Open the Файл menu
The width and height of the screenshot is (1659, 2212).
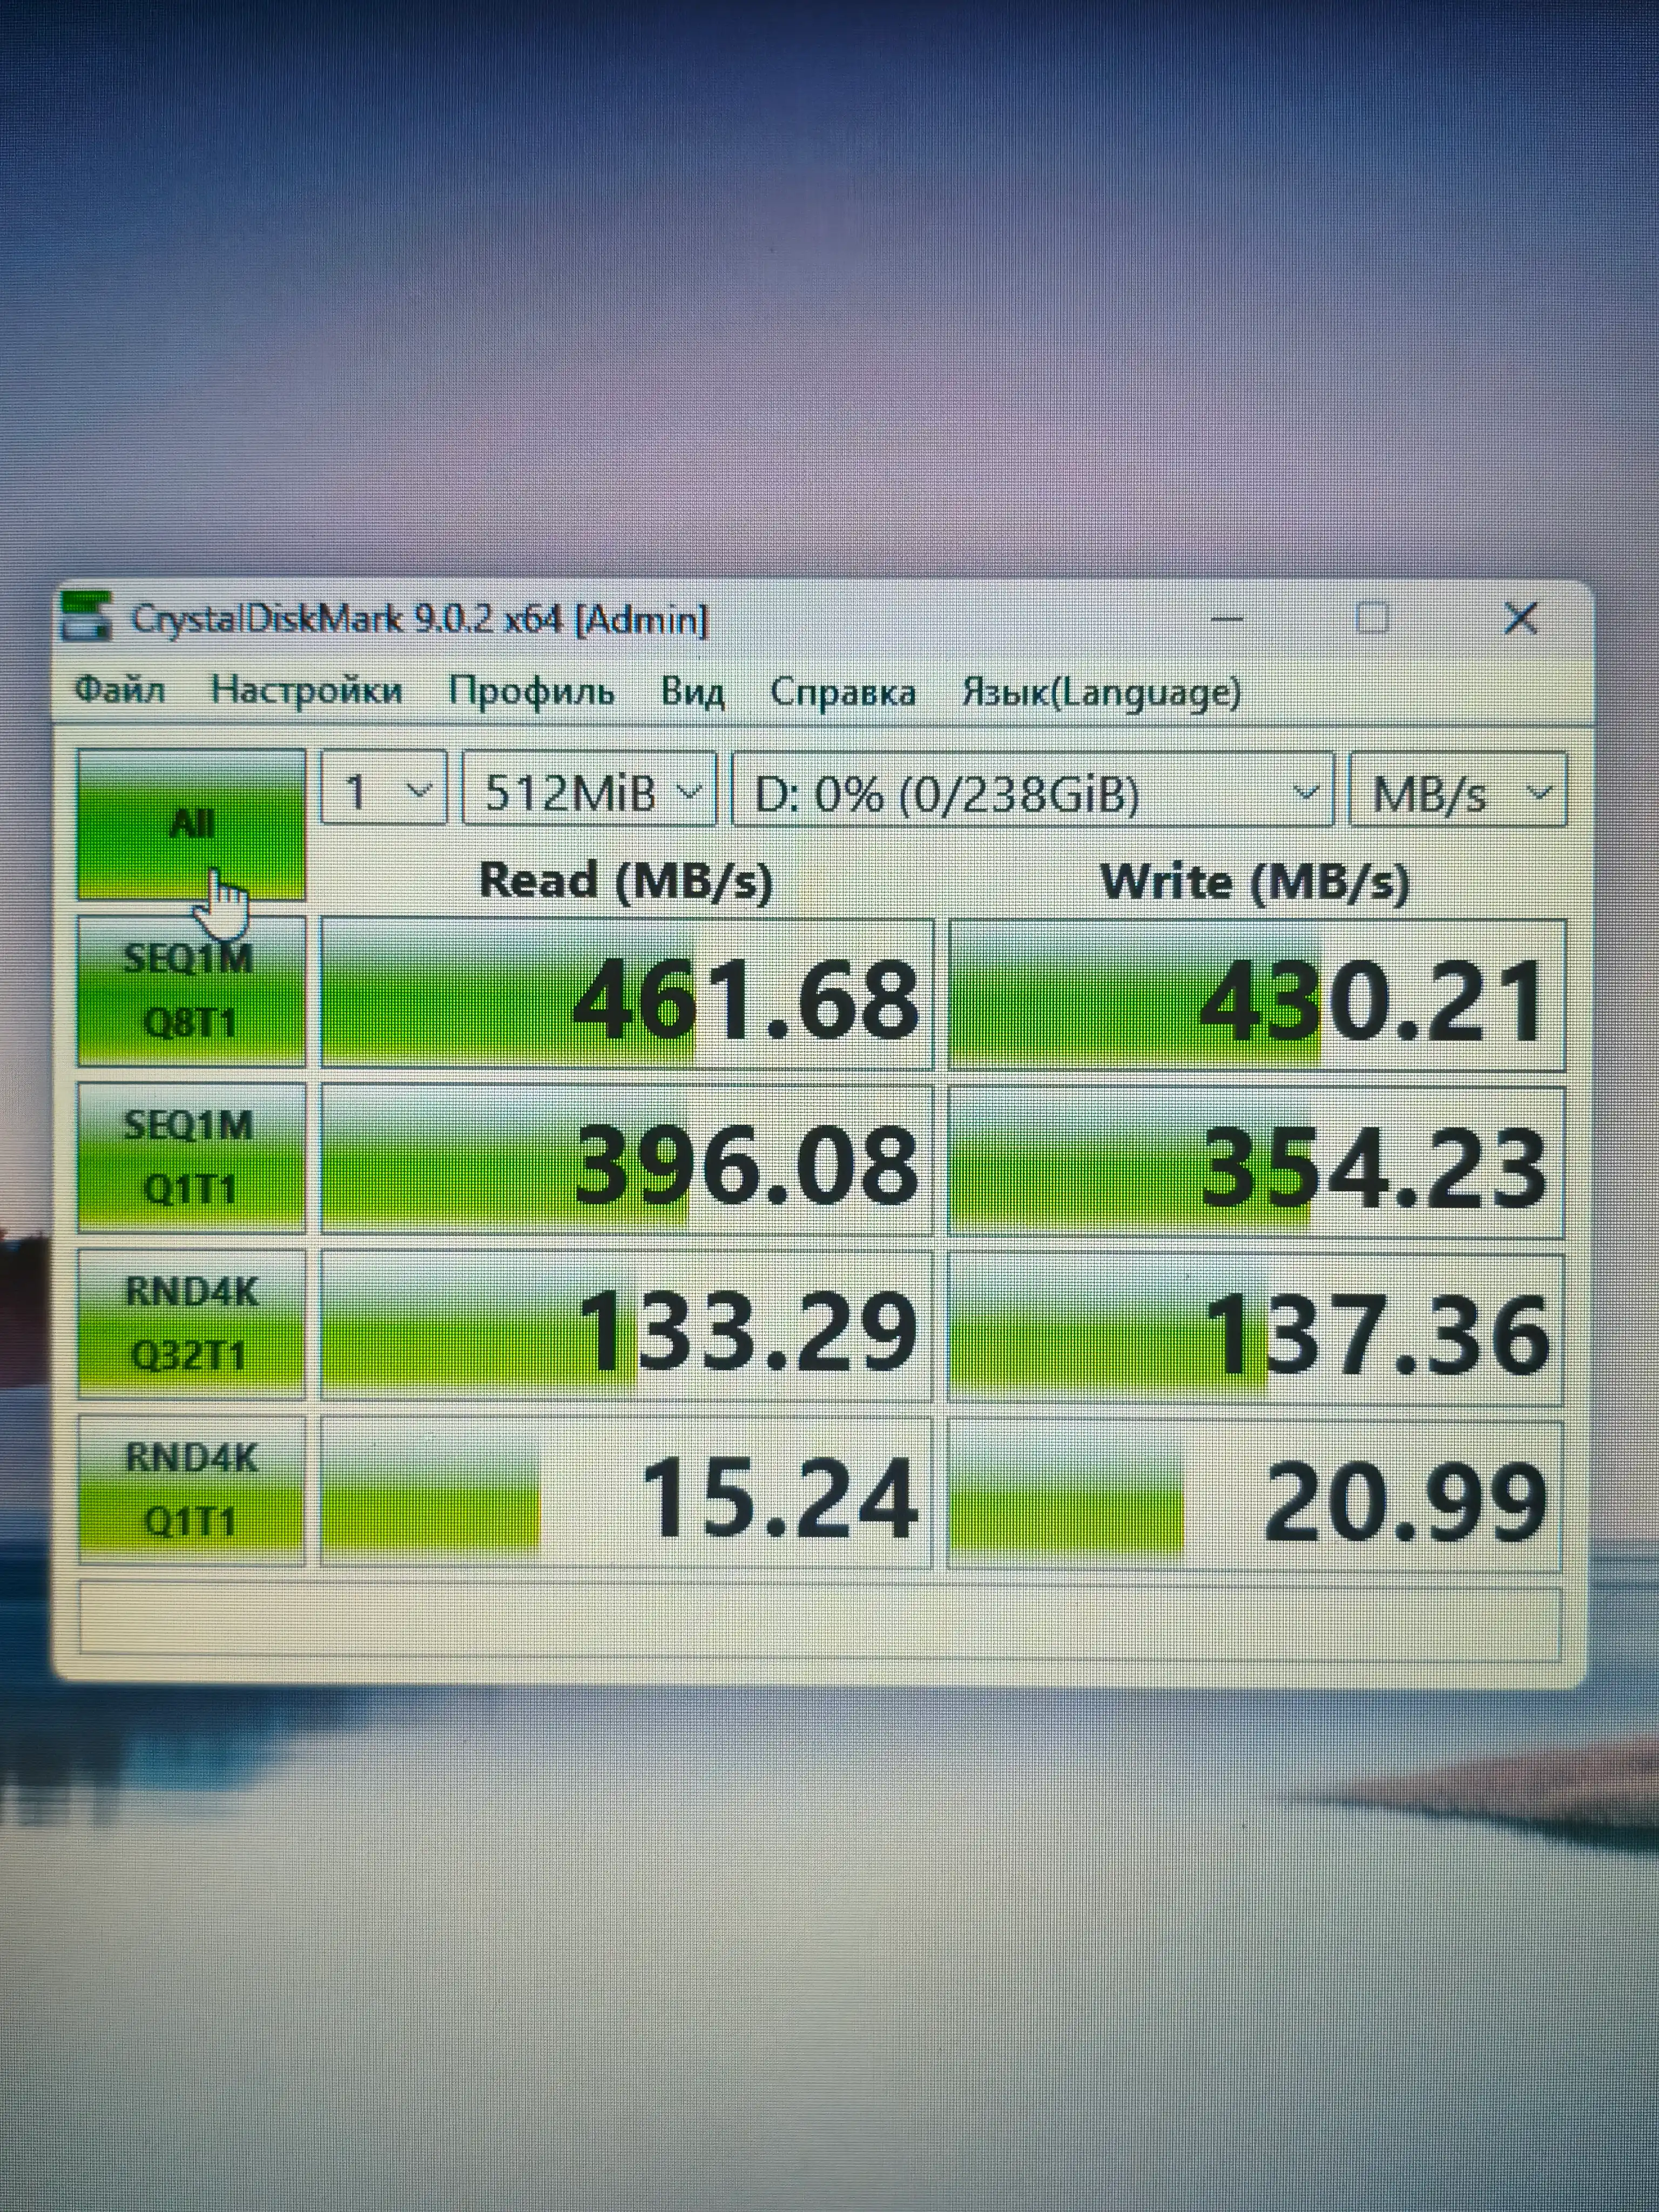pos(120,690)
